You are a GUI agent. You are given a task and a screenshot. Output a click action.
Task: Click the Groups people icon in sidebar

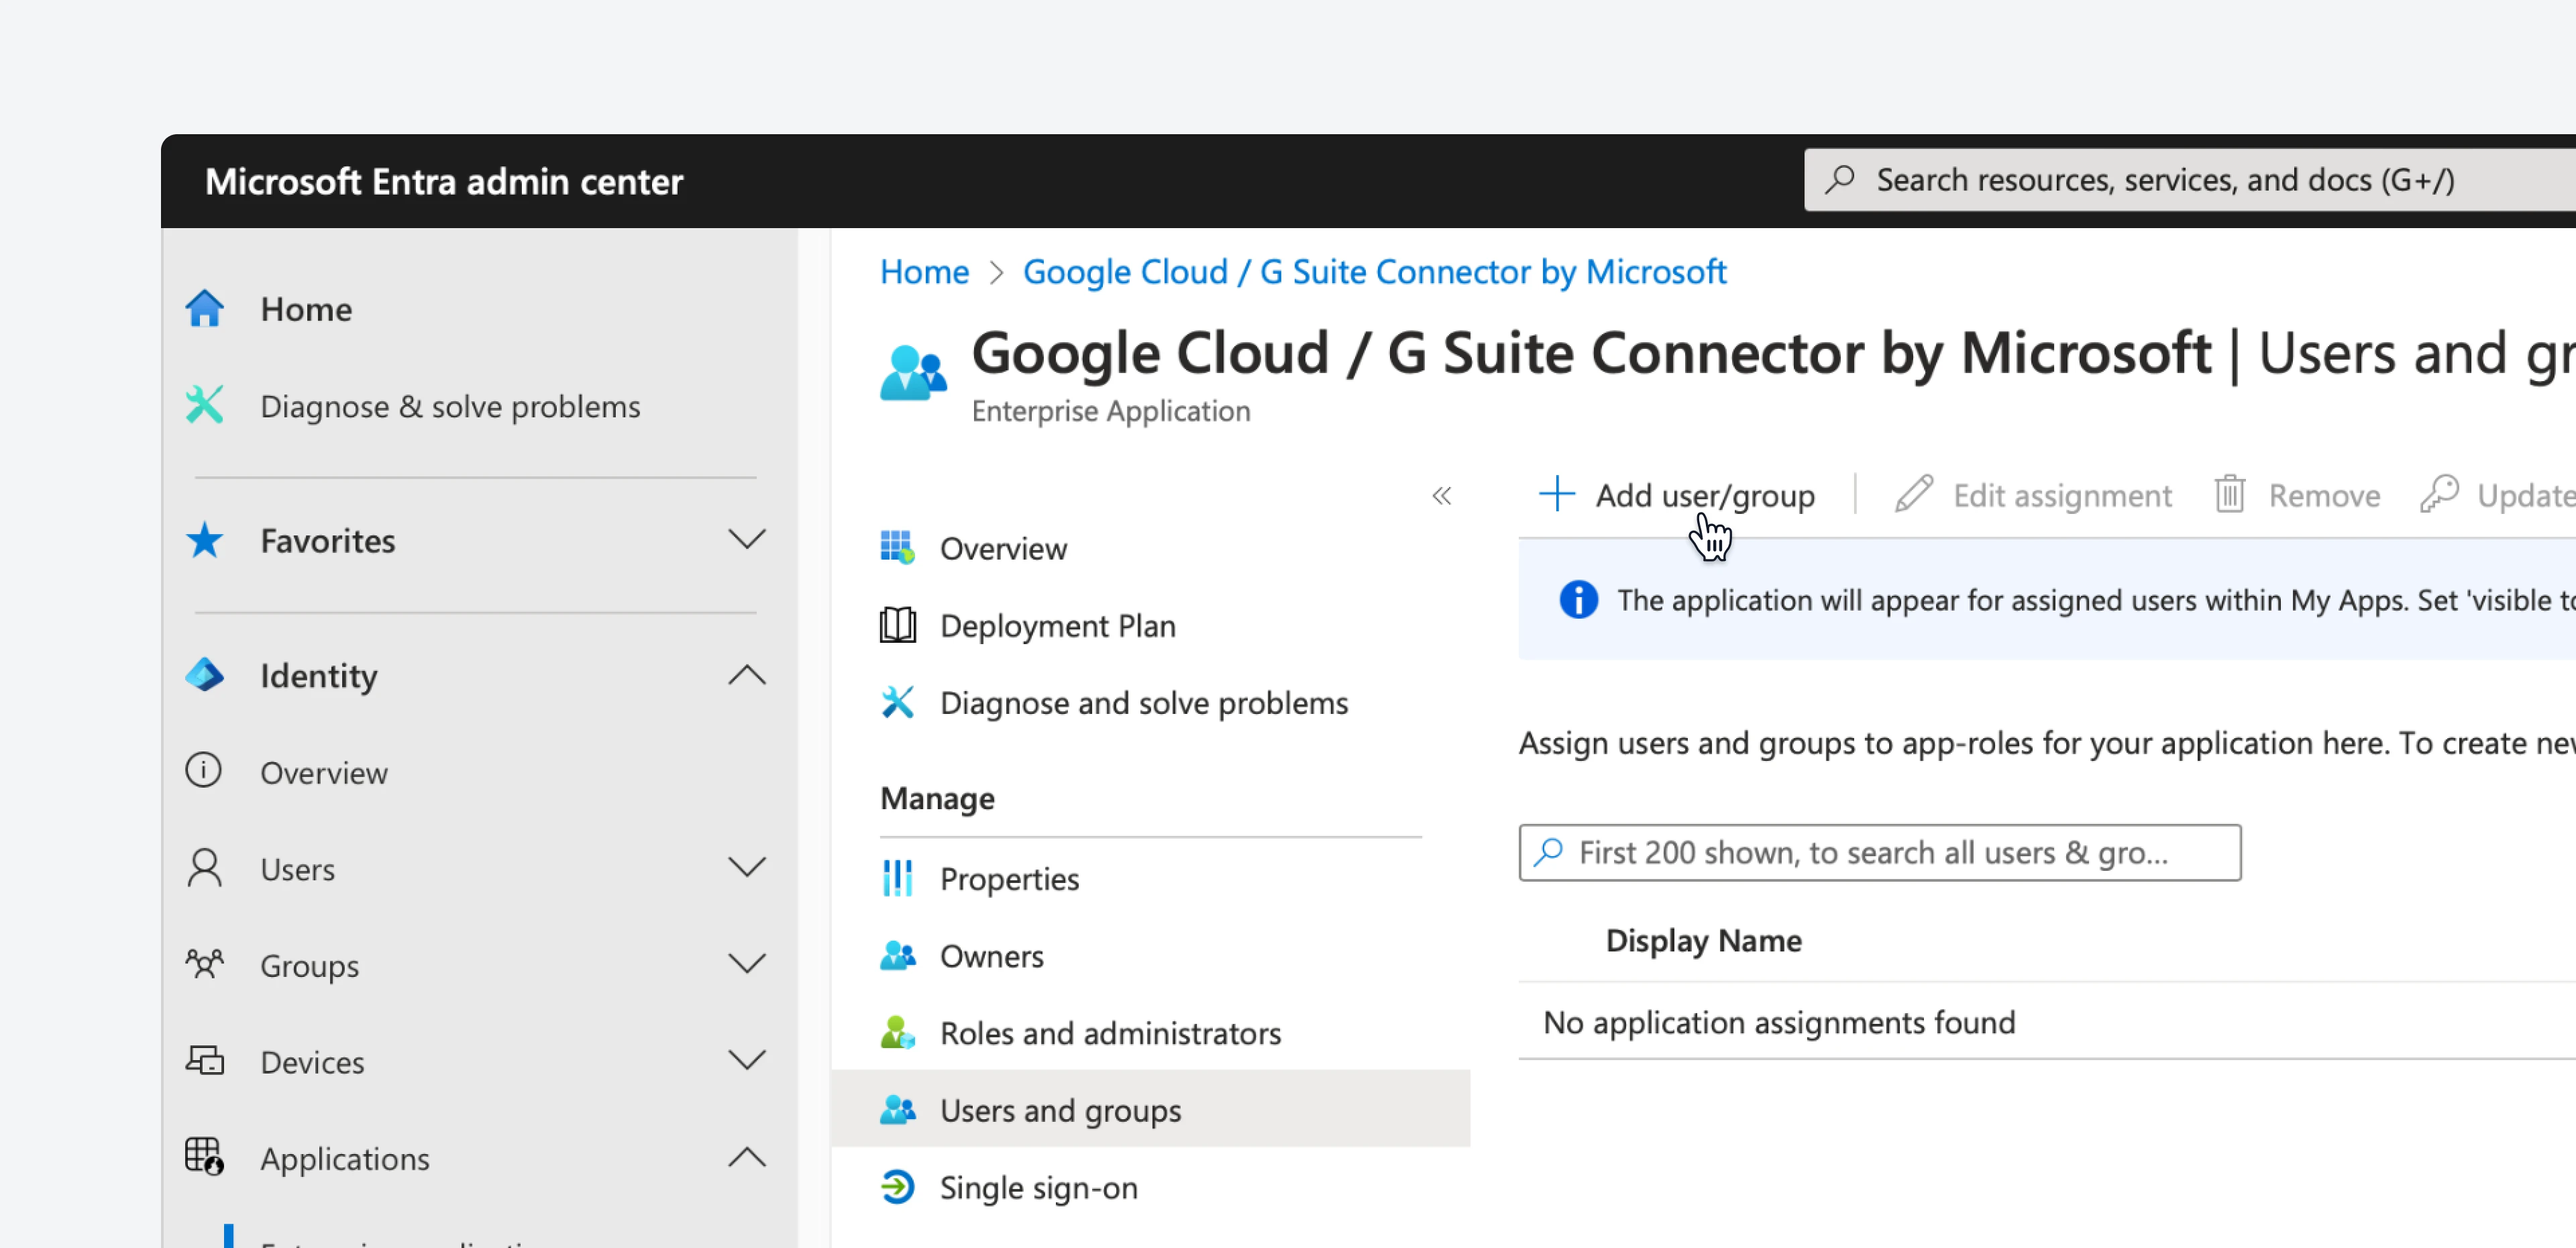205,965
